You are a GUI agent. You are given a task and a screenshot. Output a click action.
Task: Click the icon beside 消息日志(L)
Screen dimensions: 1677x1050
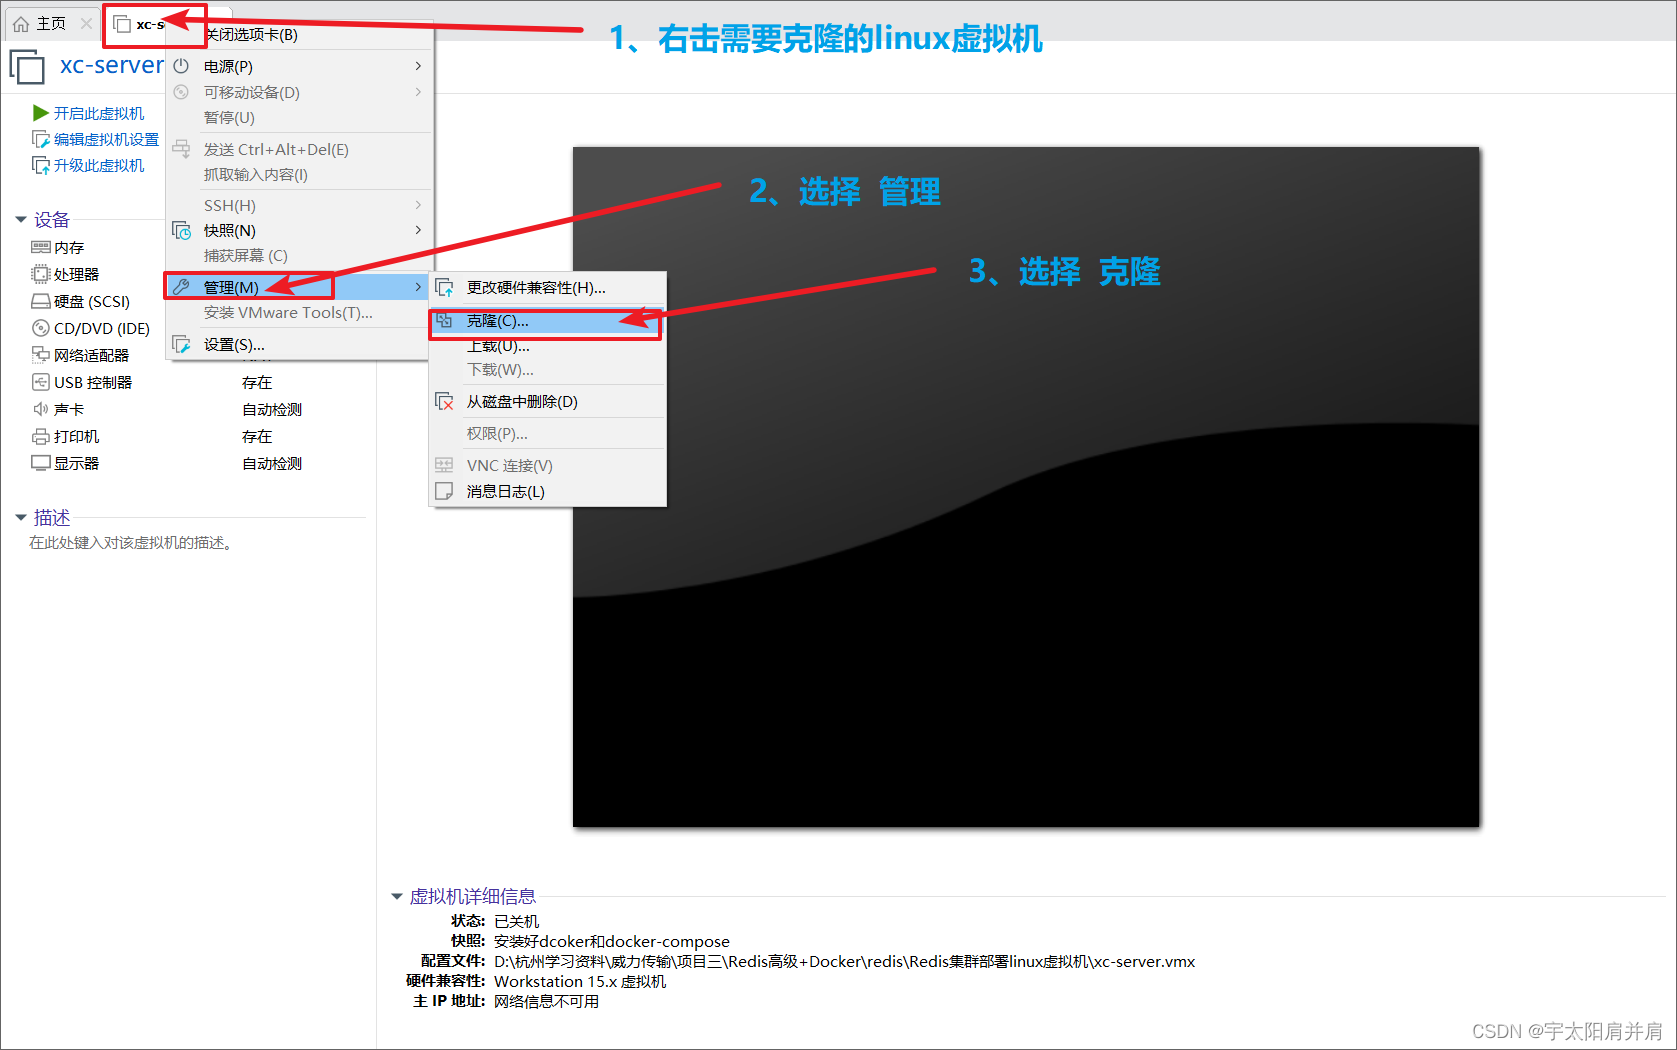point(444,491)
